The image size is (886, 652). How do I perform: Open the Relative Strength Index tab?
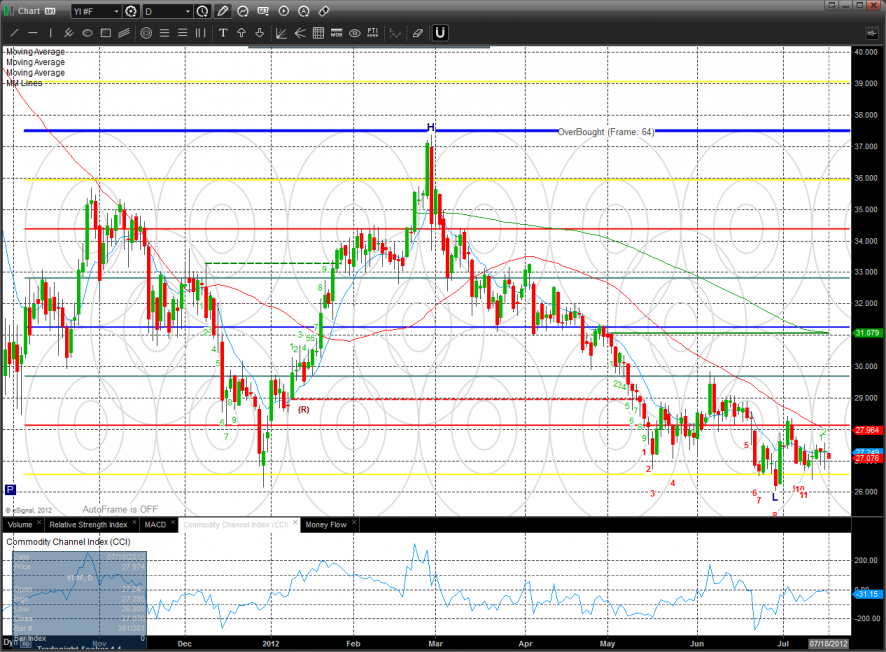pos(89,524)
